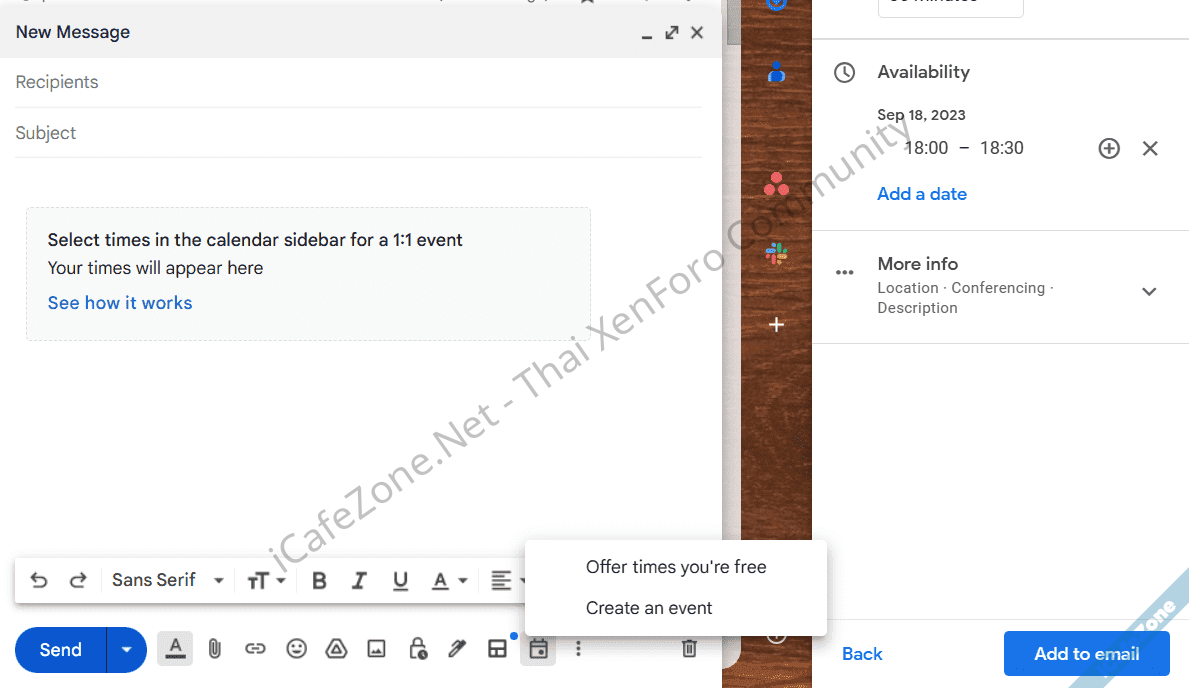
Task: Discard the draft with the trash icon
Action: tap(689, 649)
